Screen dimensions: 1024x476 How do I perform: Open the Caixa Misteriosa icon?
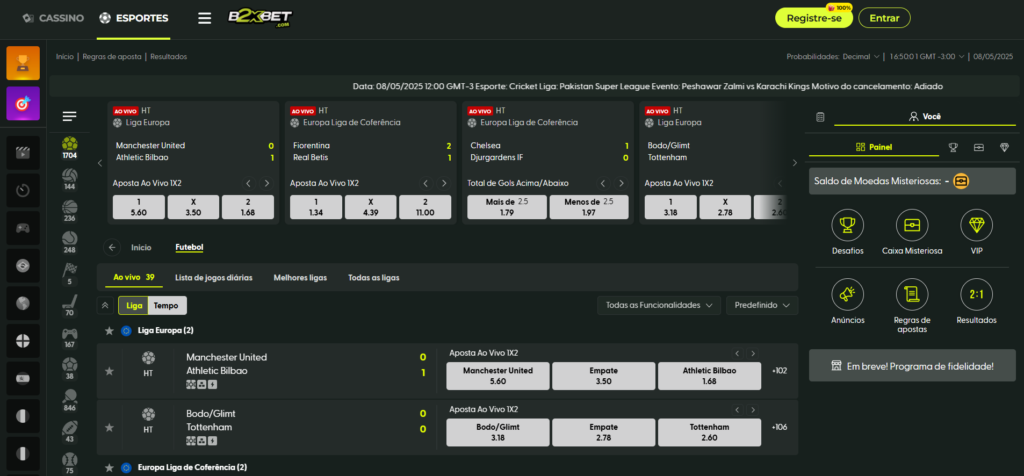pos(912,225)
